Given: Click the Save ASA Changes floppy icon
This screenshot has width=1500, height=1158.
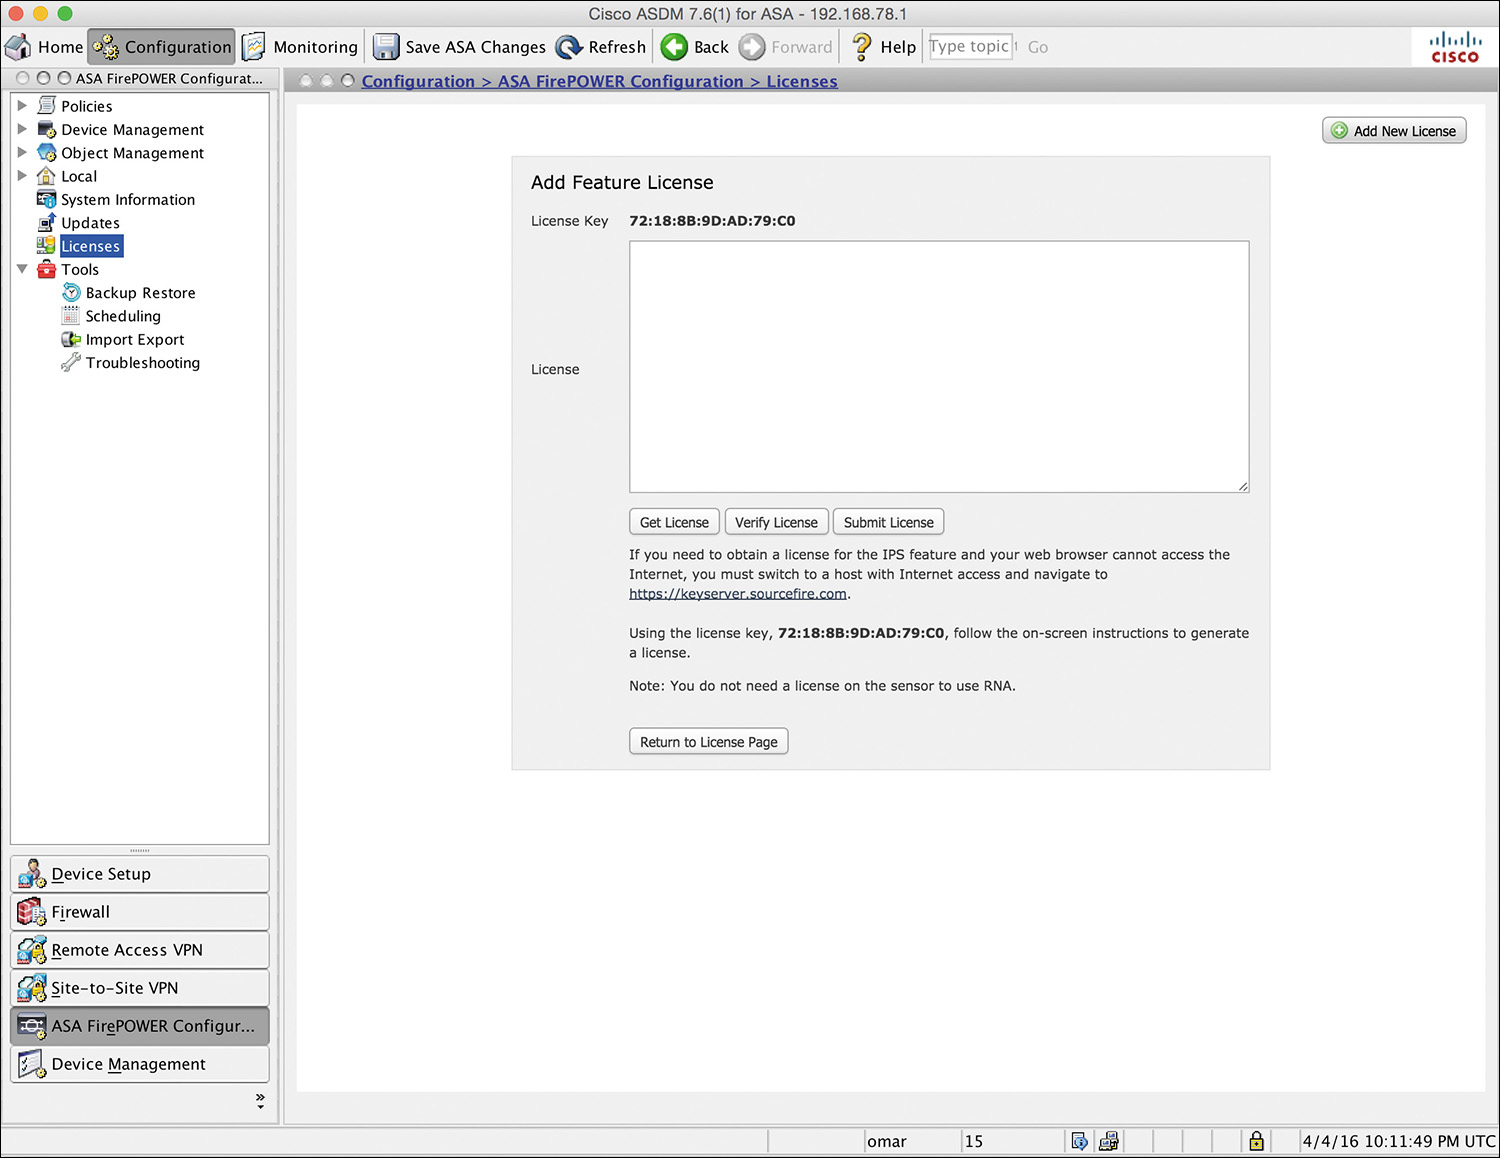Looking at the screenshot, I should click(x=386, y=47).
